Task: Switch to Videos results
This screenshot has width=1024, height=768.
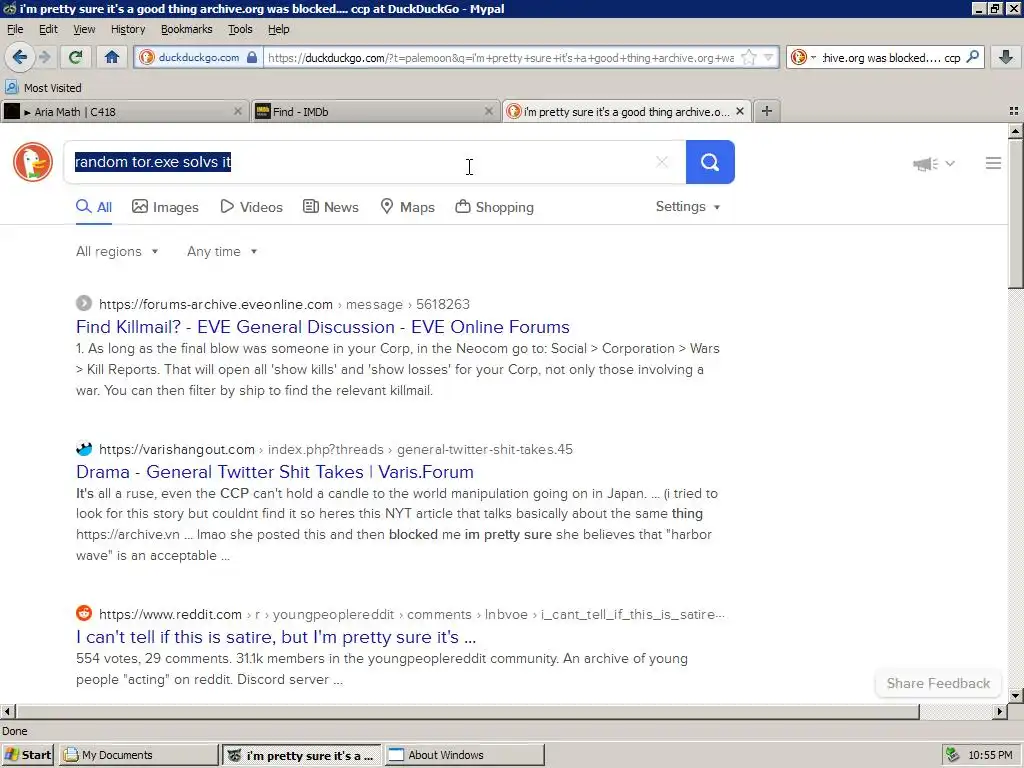Action: [x=251, y=208]
